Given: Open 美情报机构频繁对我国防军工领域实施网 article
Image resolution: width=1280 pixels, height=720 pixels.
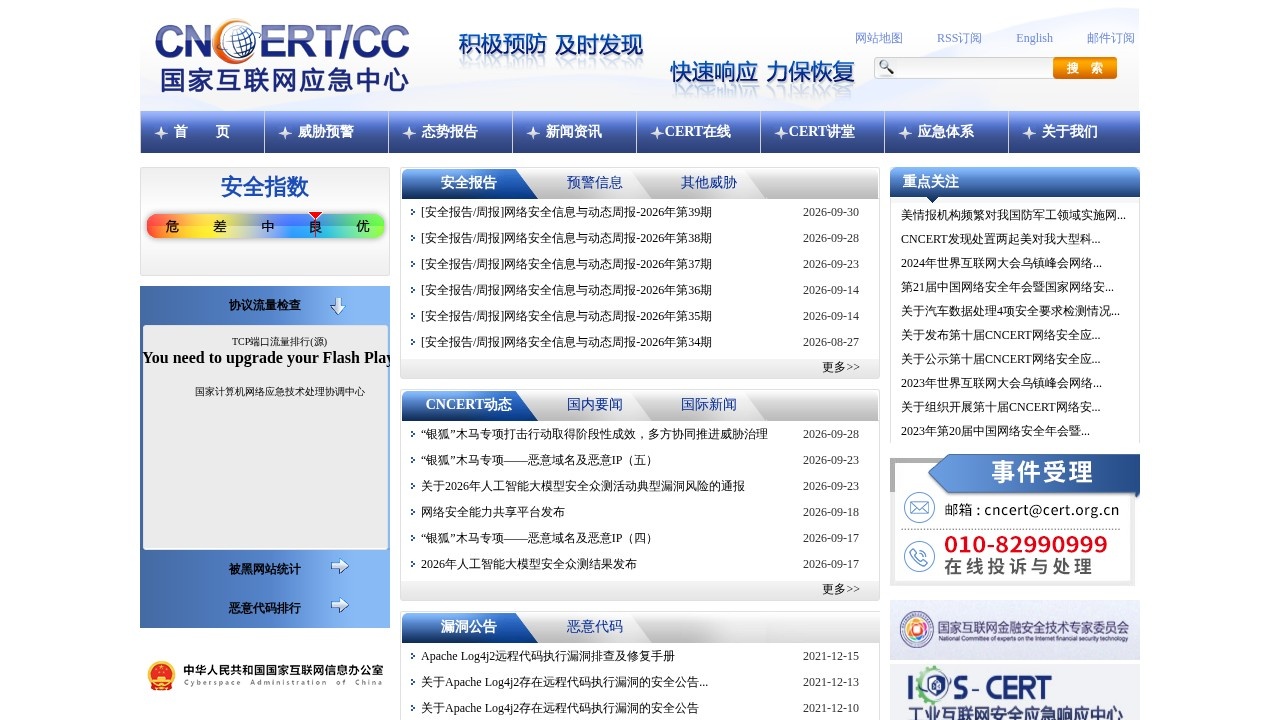Looking at the screenshot, I should point(1013,215).
